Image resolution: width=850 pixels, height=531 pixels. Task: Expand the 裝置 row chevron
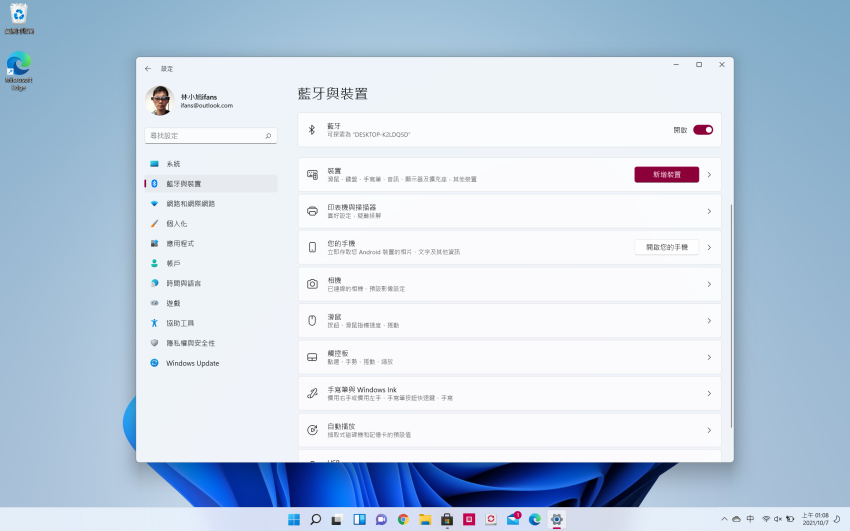(x=709, y=174)
